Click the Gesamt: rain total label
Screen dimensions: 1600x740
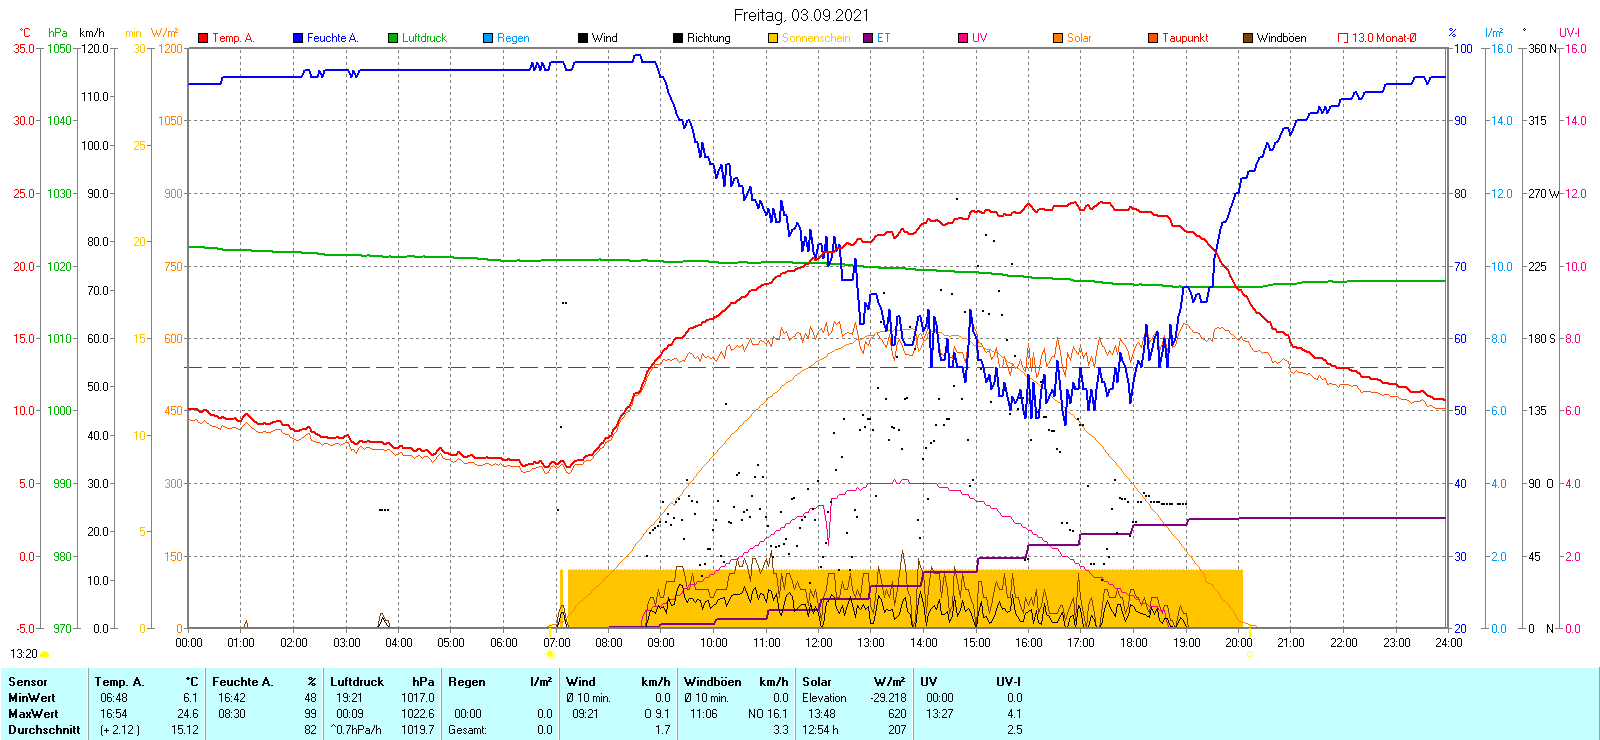[468, 730]
